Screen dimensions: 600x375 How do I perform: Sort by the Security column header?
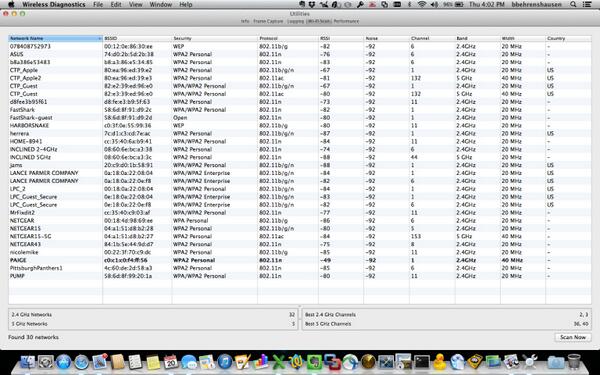(x=215, y=39)
